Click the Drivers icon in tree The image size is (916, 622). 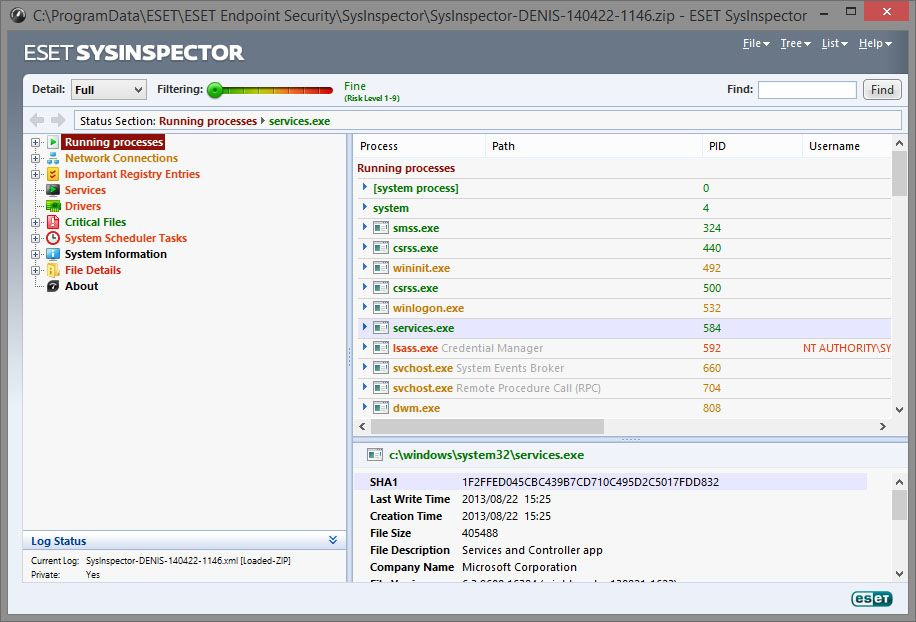pyautogui.click(x=53, y=206)
